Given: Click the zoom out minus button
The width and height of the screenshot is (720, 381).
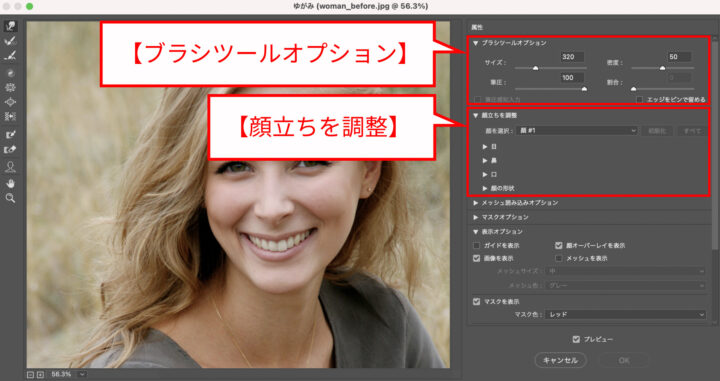Looking at the screenshot, I should coord(31,375).
